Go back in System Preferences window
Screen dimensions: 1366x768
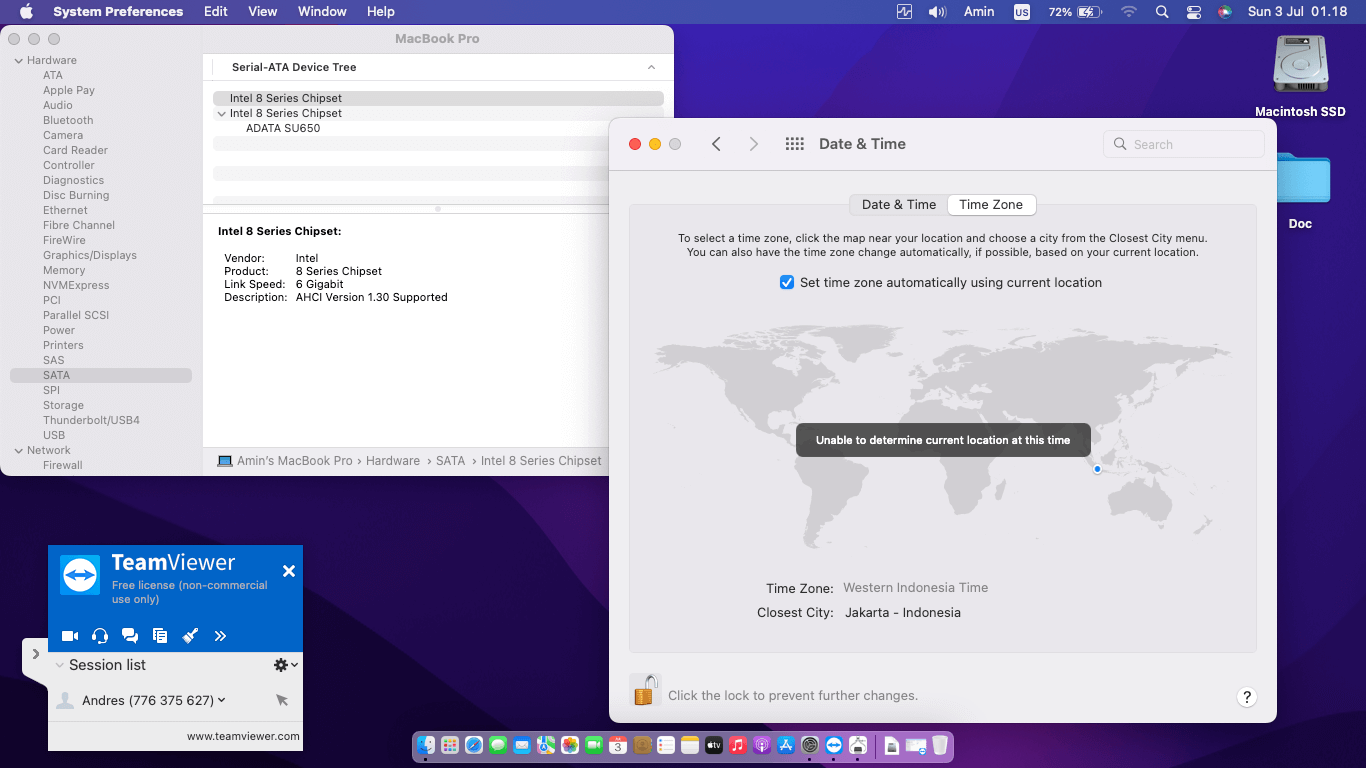tap(716, 144)
